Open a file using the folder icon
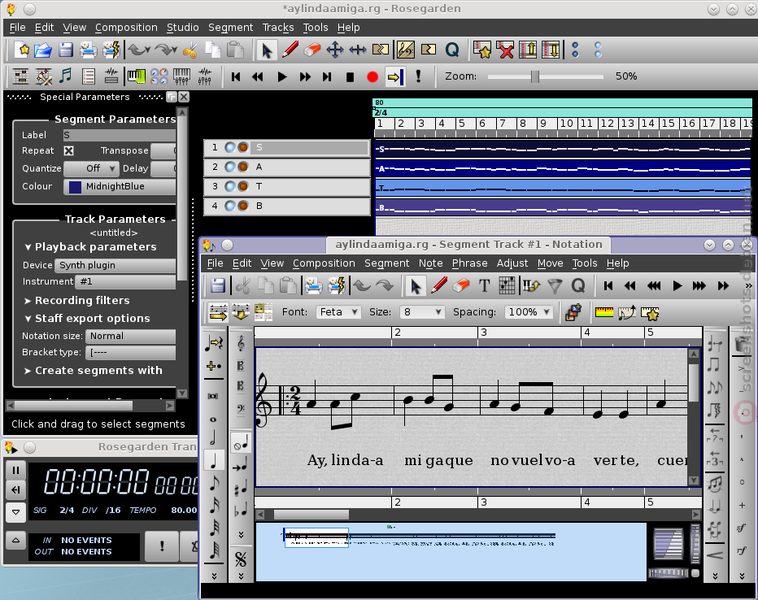 [43, 50]
